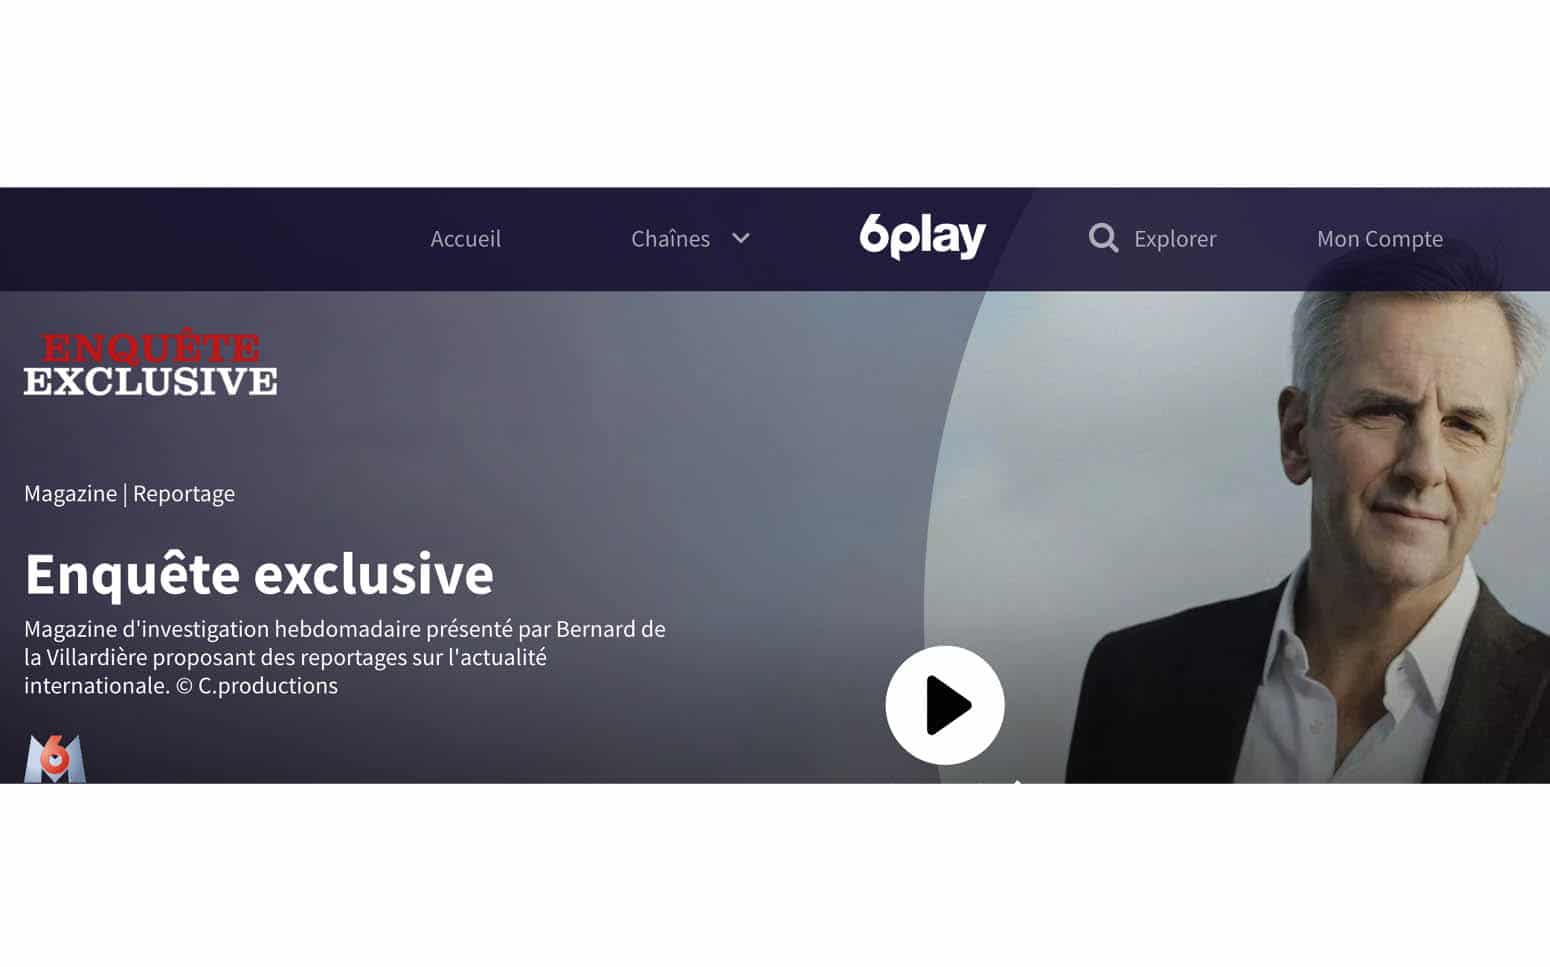
Task: Start playback with the white play button
Action: (x=944, y=705)
